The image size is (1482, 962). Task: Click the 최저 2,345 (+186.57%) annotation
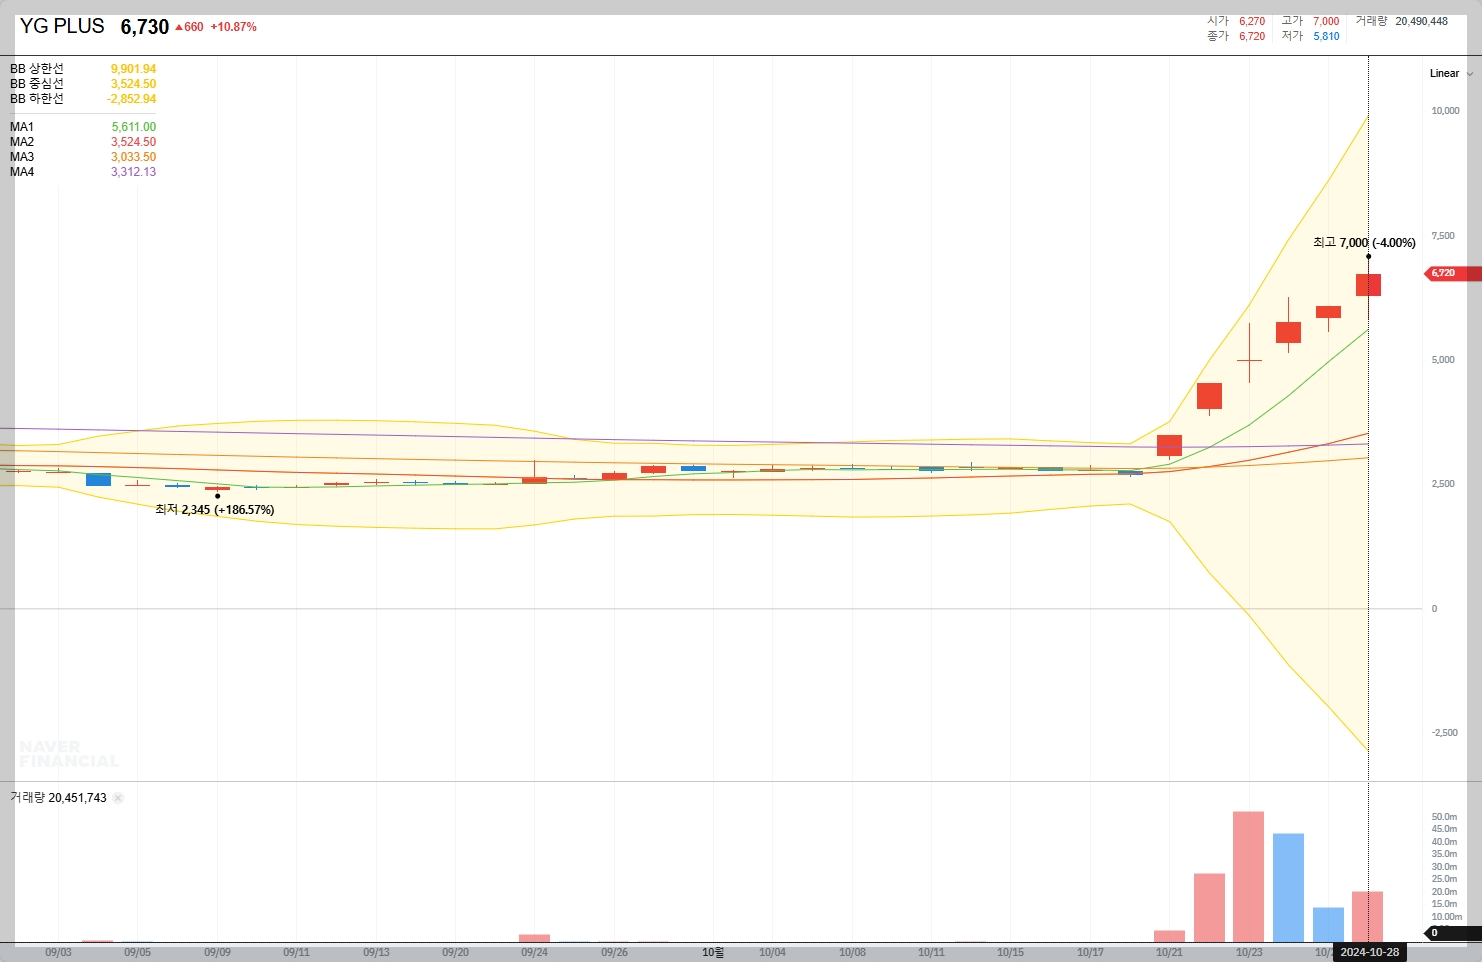click(214, 510)
